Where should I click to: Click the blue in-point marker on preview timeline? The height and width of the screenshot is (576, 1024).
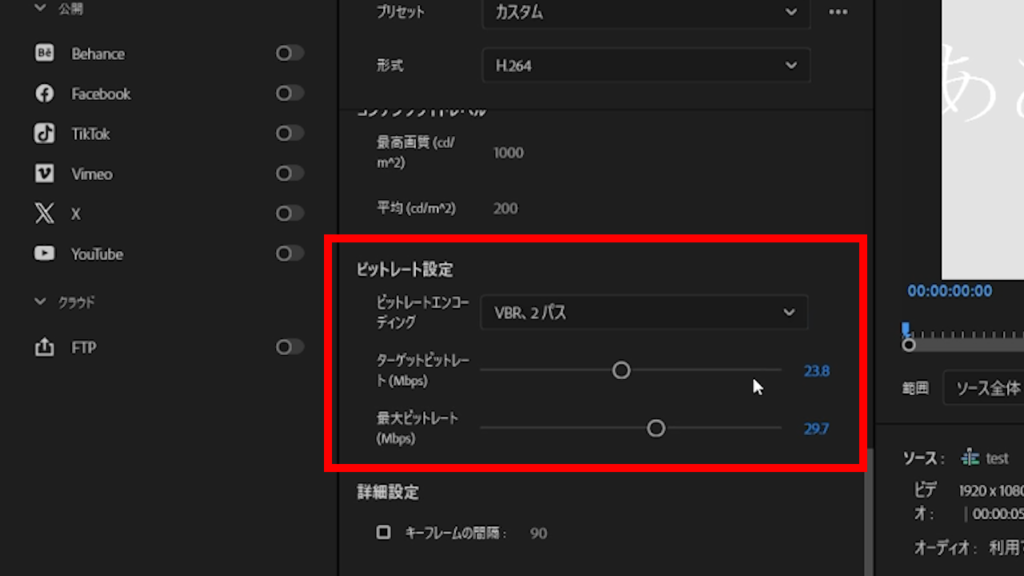coord(906,328)
